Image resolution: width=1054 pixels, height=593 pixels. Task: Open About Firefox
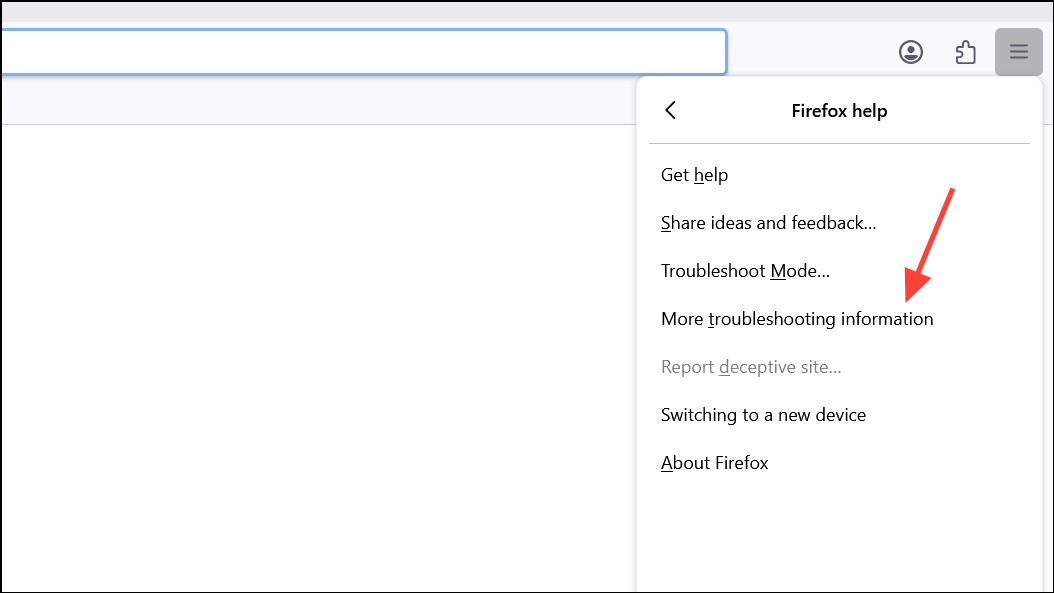coord(714,463)
